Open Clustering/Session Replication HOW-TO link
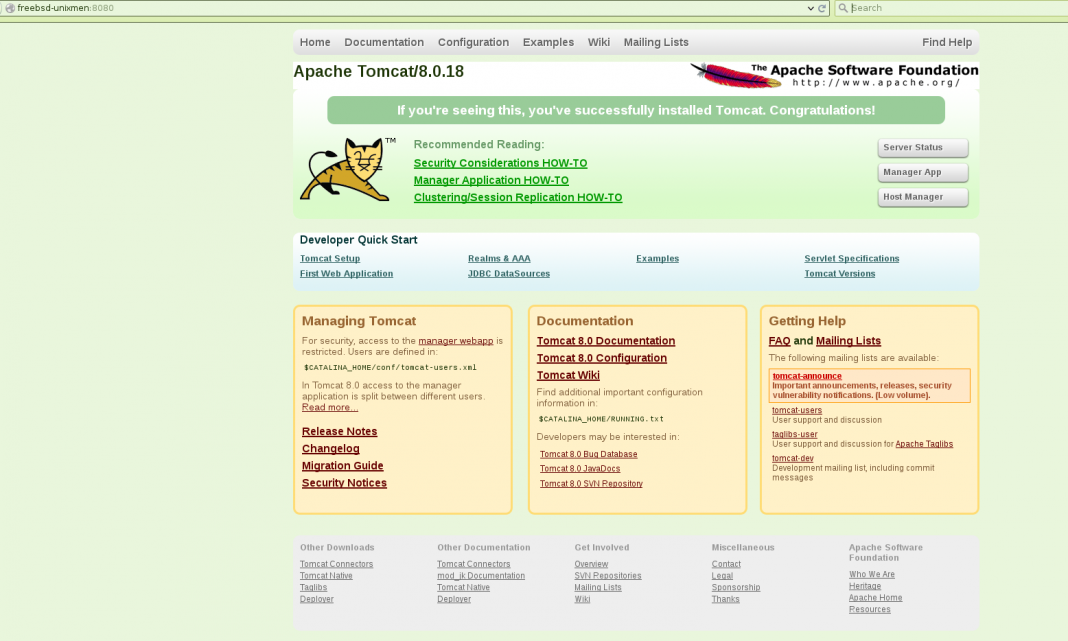Image resolution: width=1068 pixels, height=641 pixels. (x=518, y=198)
